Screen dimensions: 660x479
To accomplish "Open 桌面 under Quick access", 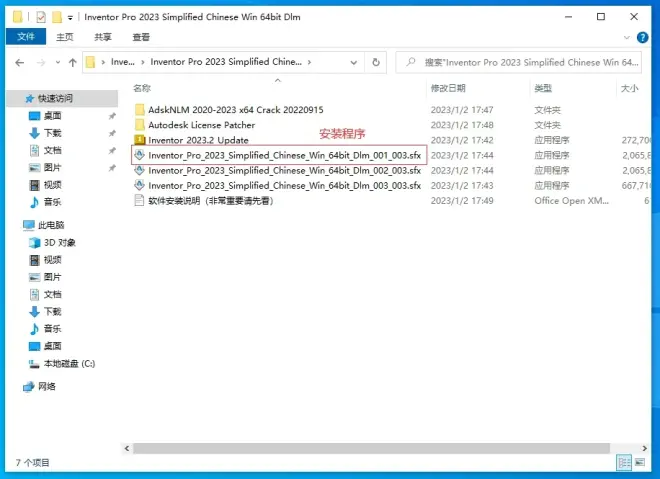I will click(52, 116).
